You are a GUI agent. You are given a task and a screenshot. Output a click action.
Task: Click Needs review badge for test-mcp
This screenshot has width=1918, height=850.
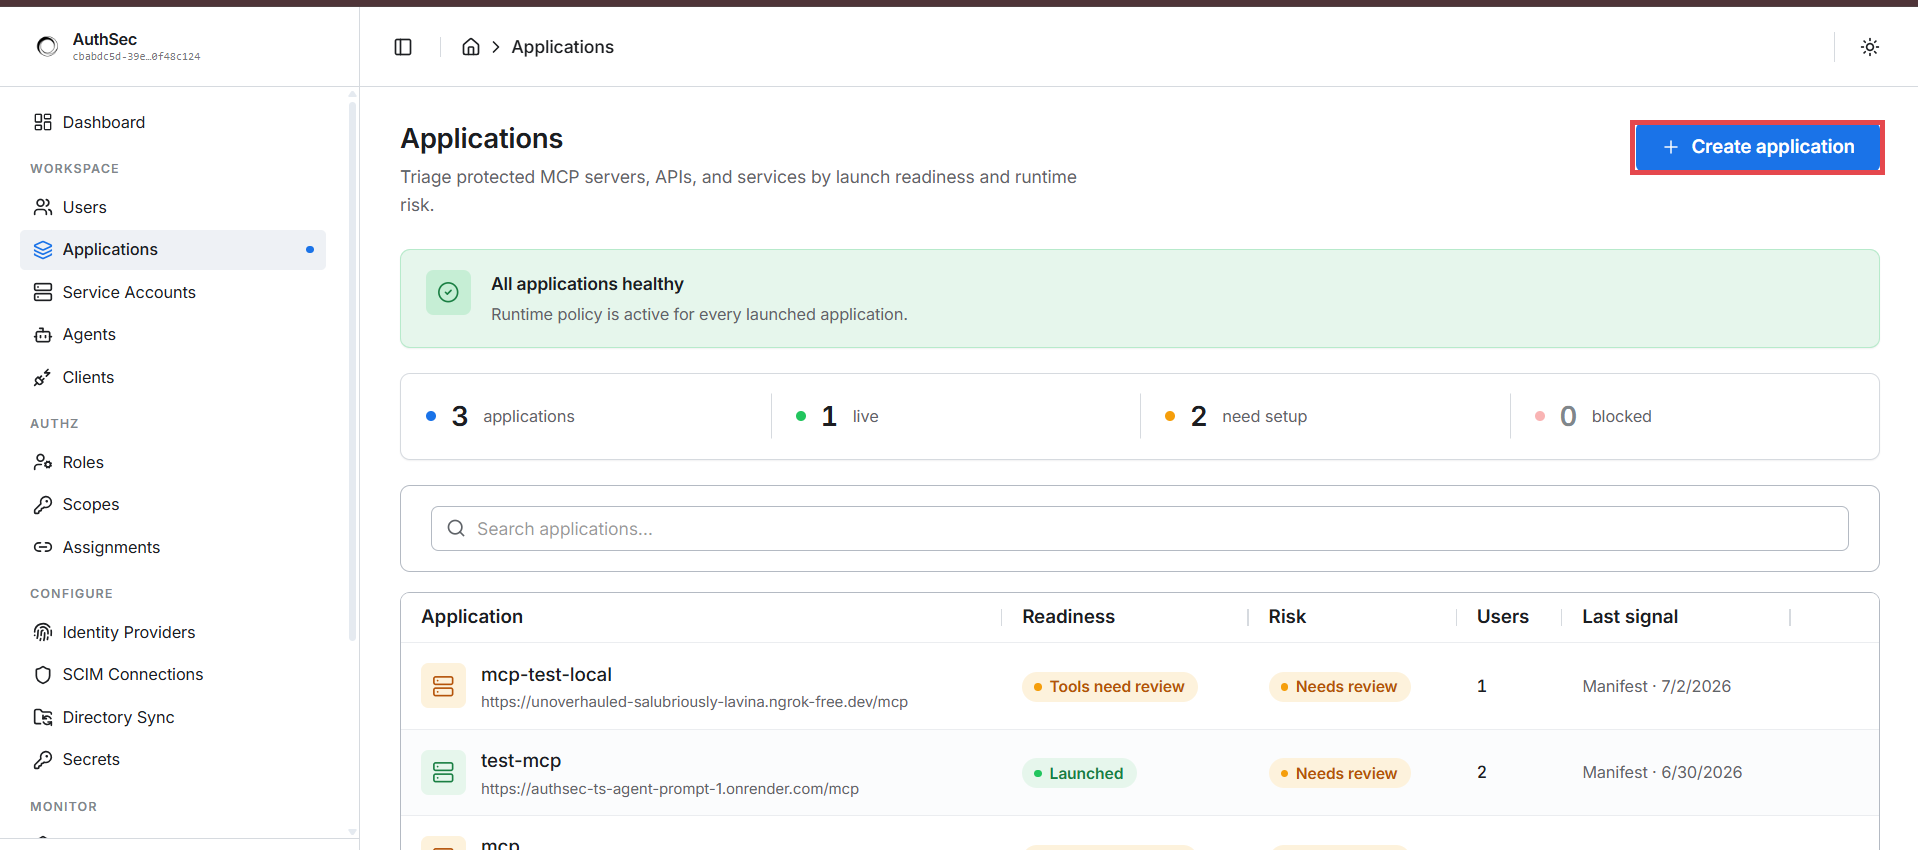click(x=1339, y=773)
